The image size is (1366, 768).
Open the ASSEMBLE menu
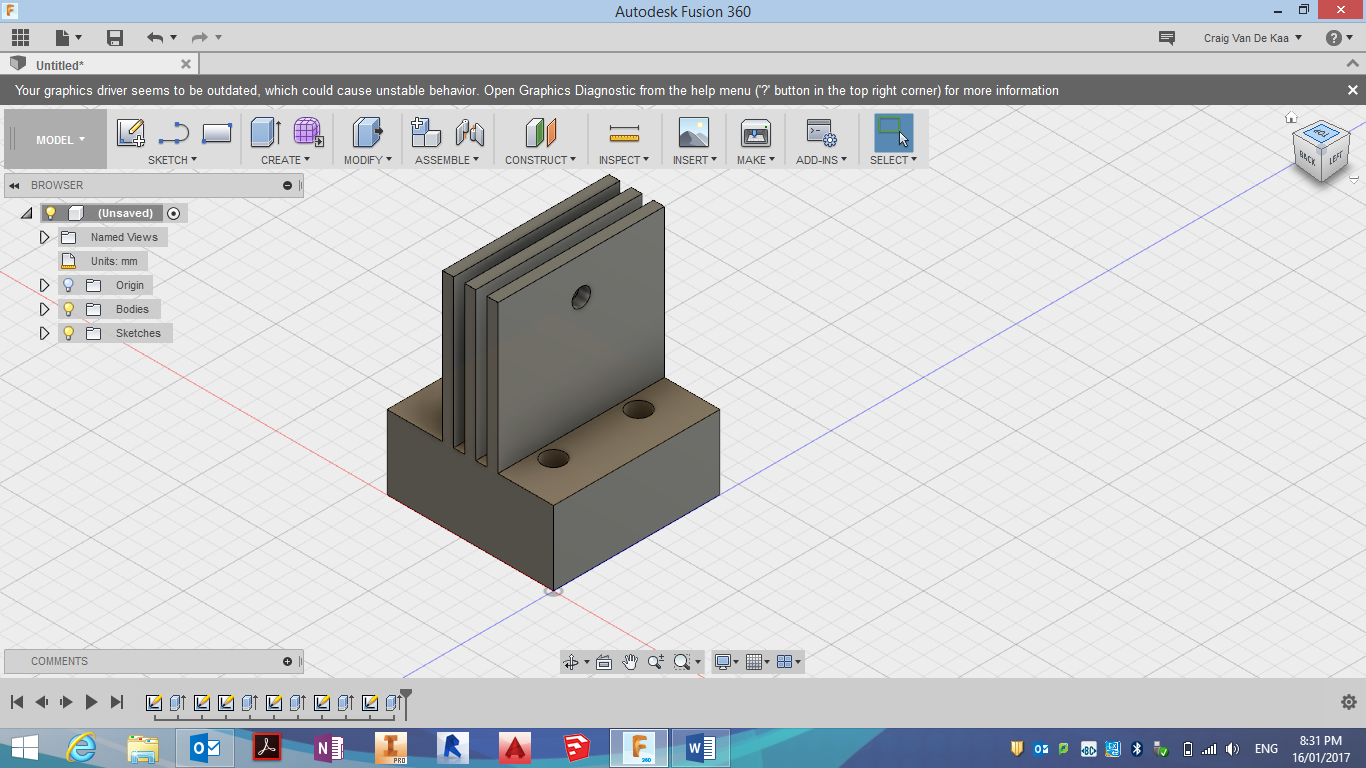tap(447, 160)
